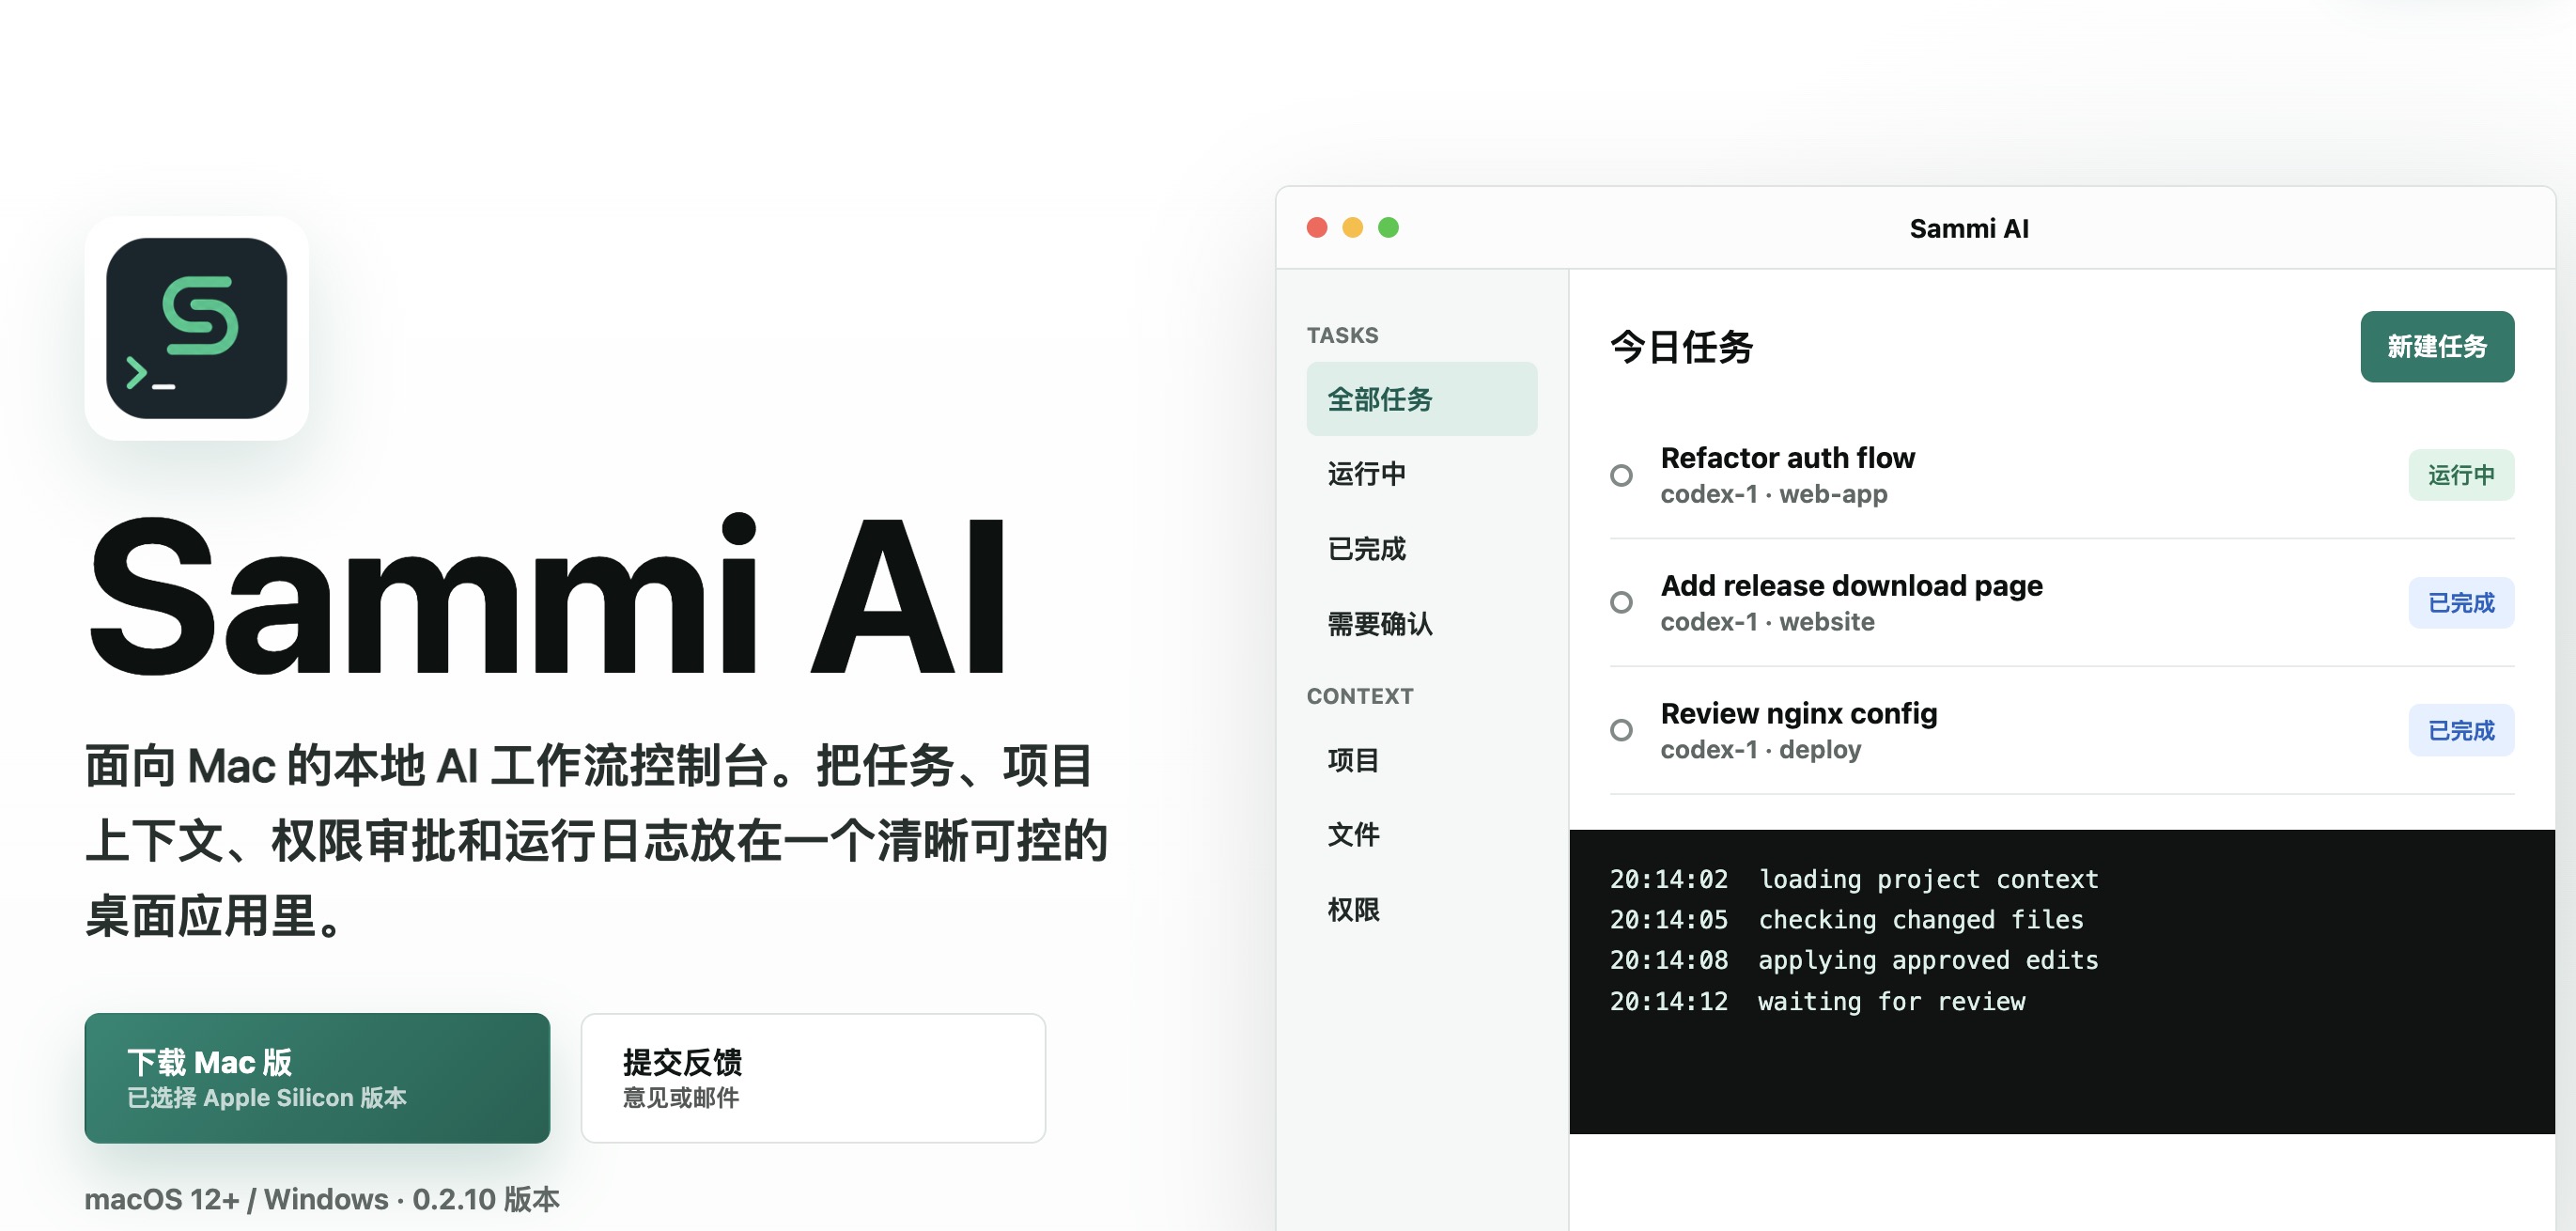This screenshot has height=1231, width=2576.
Task: Click the large Sammi AI headline
Action: [547, 596]
